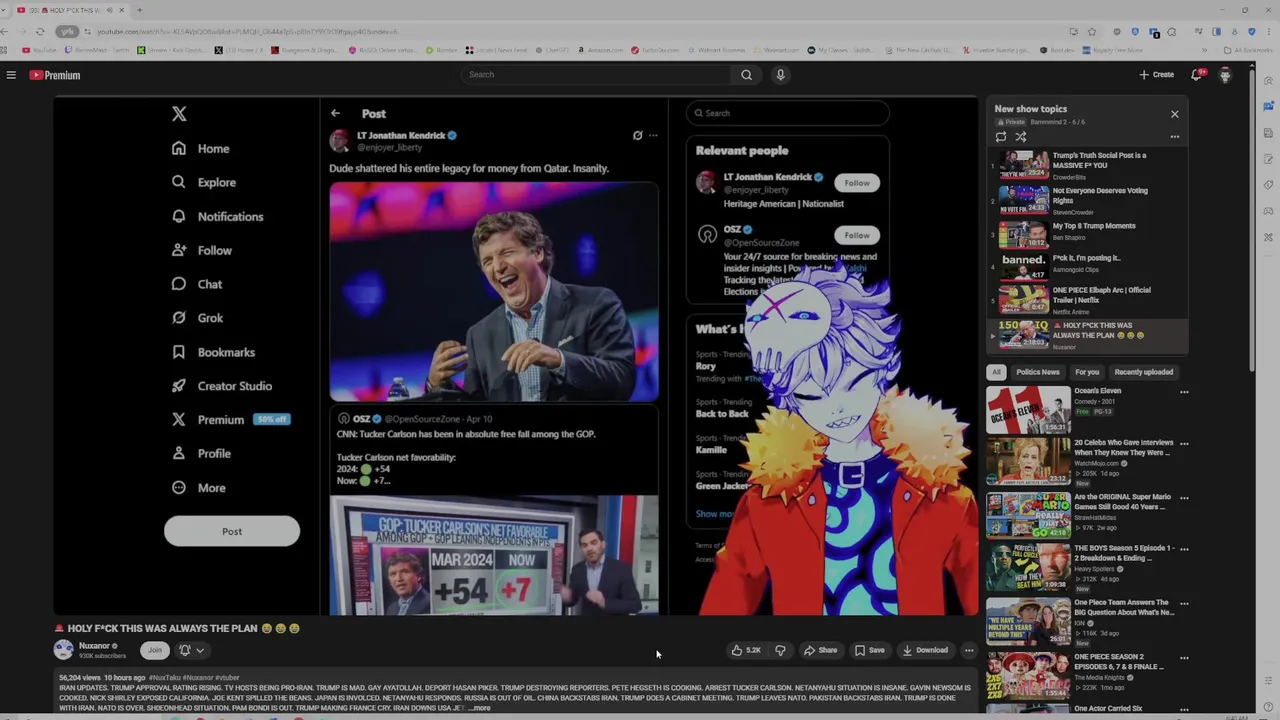
Task: Bookmark this page with star icon
Action: pos(1092,32)
